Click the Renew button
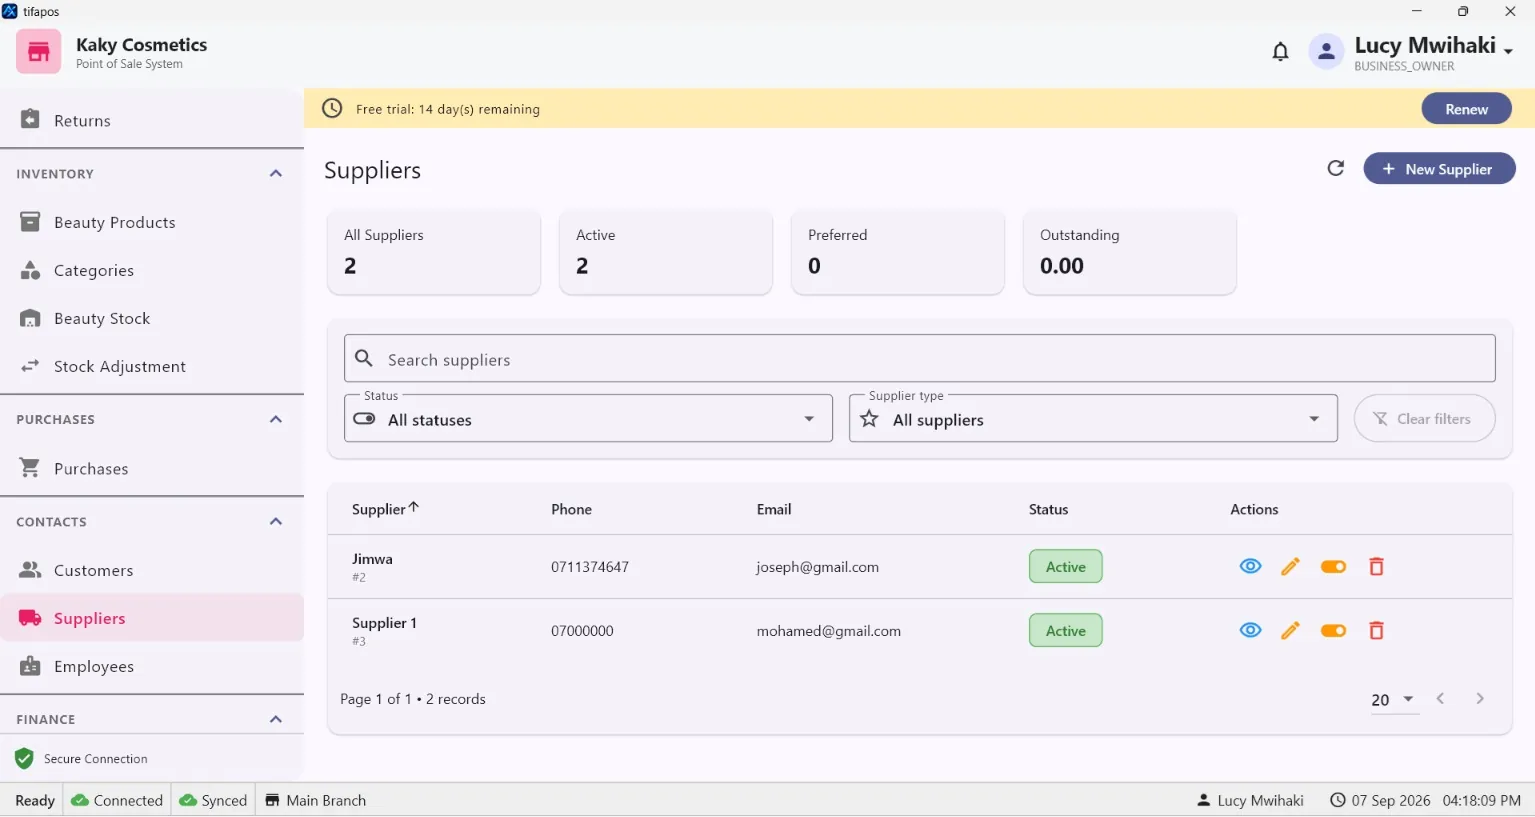 pos(1466,109)
